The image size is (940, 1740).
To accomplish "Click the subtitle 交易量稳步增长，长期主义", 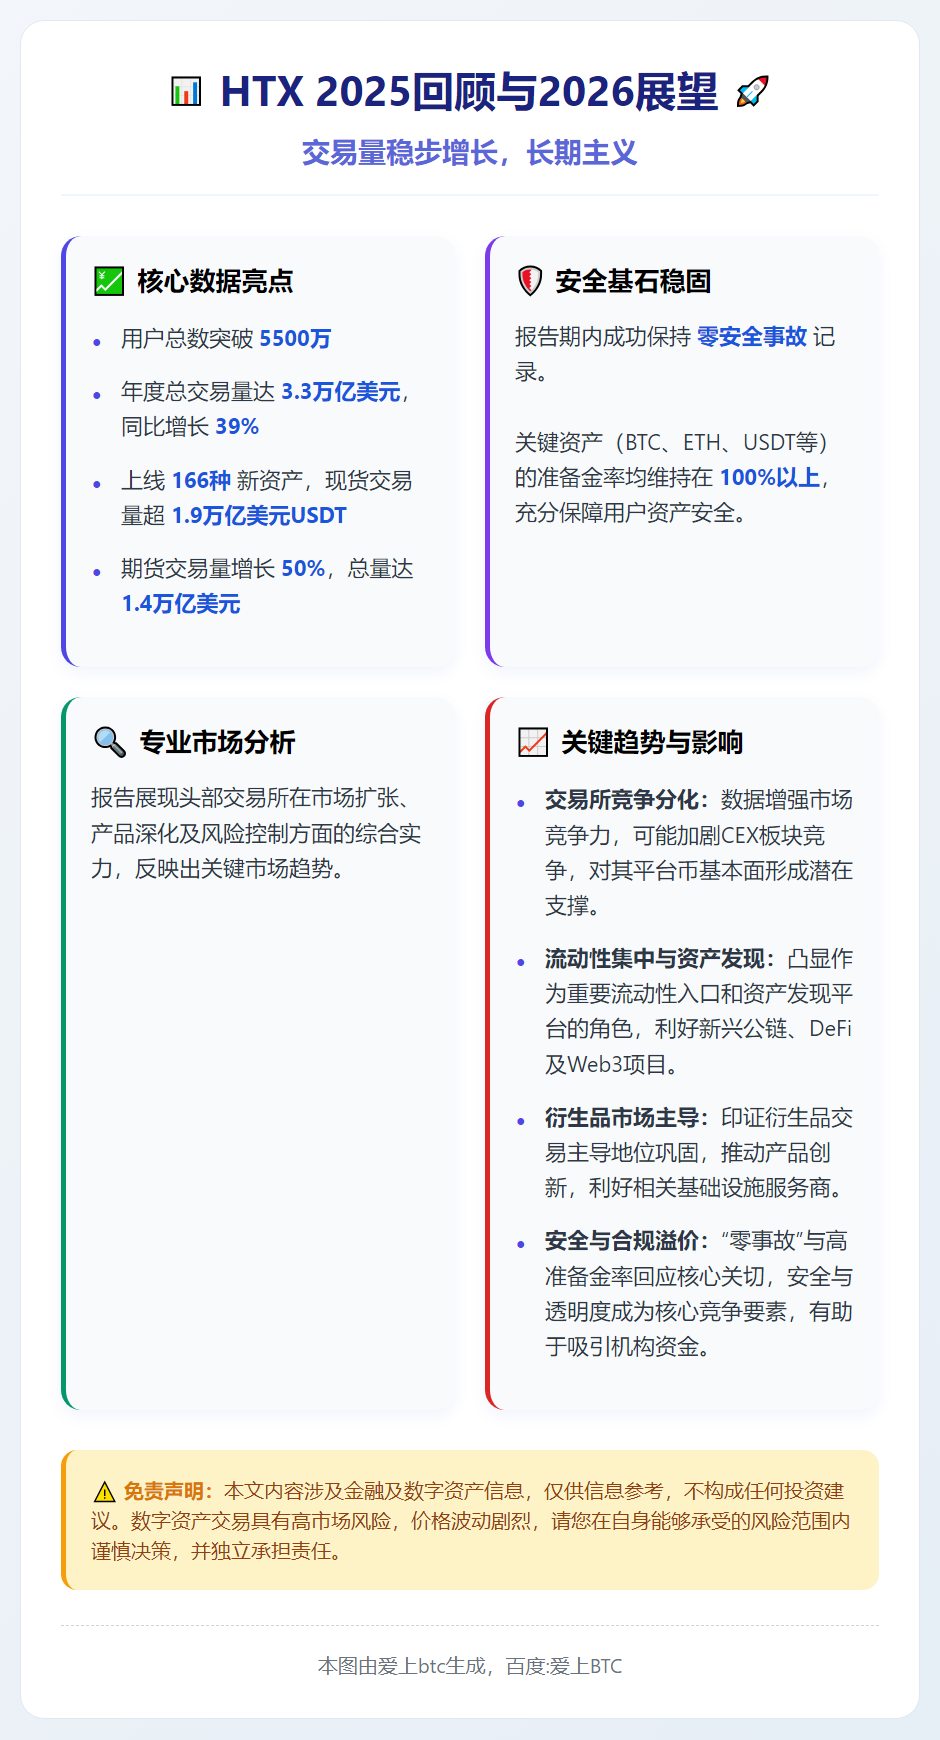I will (469, 153).
